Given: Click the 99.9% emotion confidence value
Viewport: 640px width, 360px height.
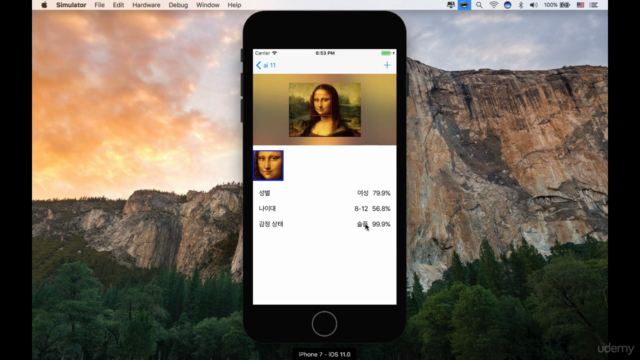Looking at the screenshot, I should tap(381, 224).
